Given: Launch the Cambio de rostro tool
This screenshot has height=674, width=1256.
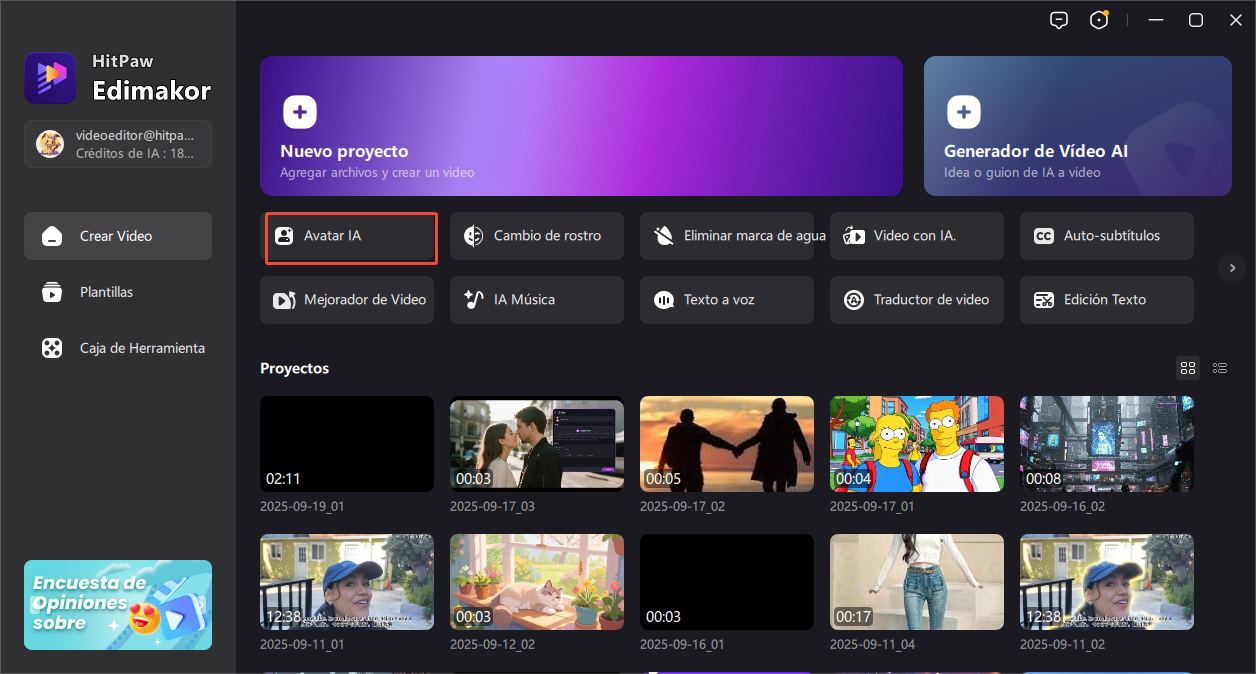Looking at the screenshot, I should coord(536,237).
